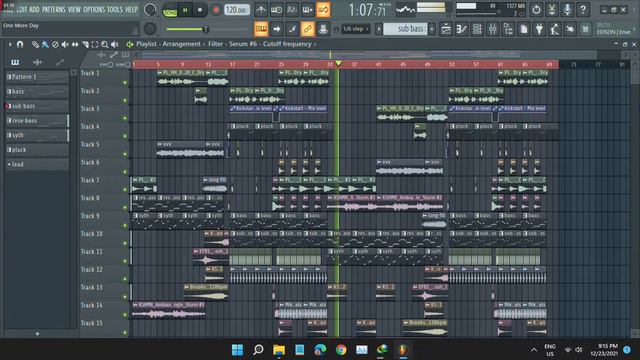Open playlist options menu arrow
The height and width of the screenshot is (360, 640).
coord(10,44)
